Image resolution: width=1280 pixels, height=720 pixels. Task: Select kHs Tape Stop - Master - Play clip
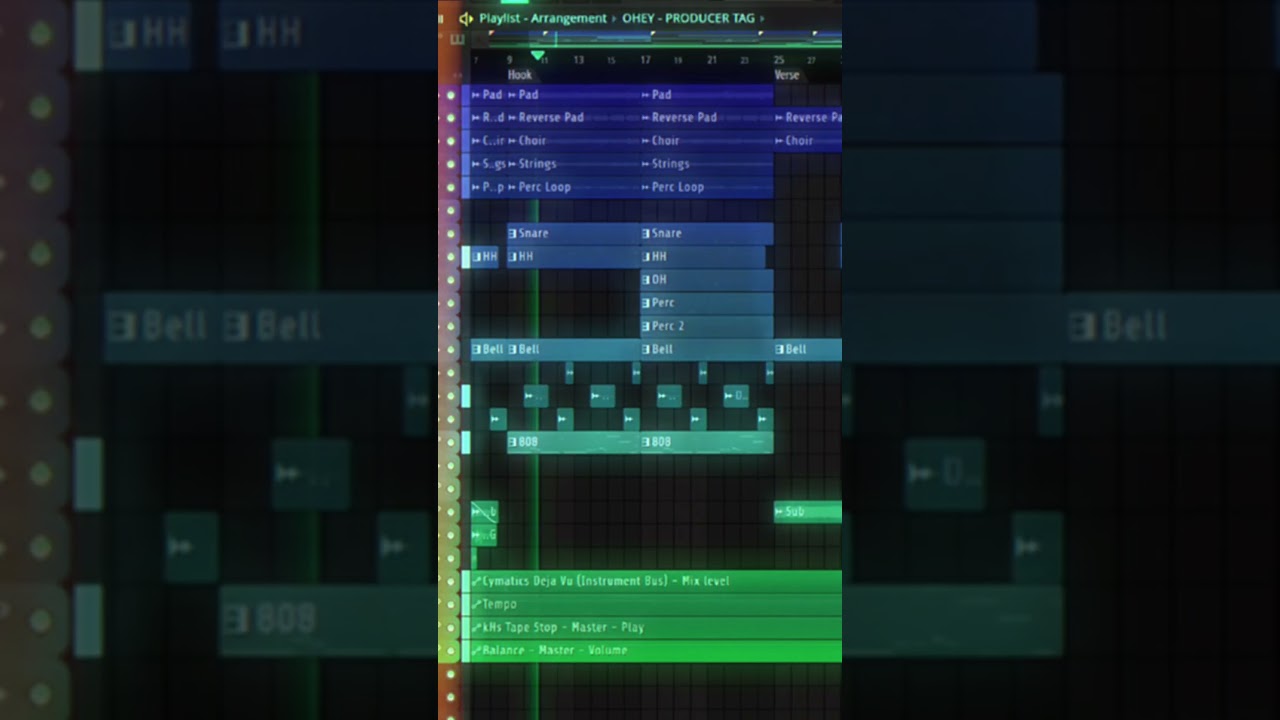point(656,627)
